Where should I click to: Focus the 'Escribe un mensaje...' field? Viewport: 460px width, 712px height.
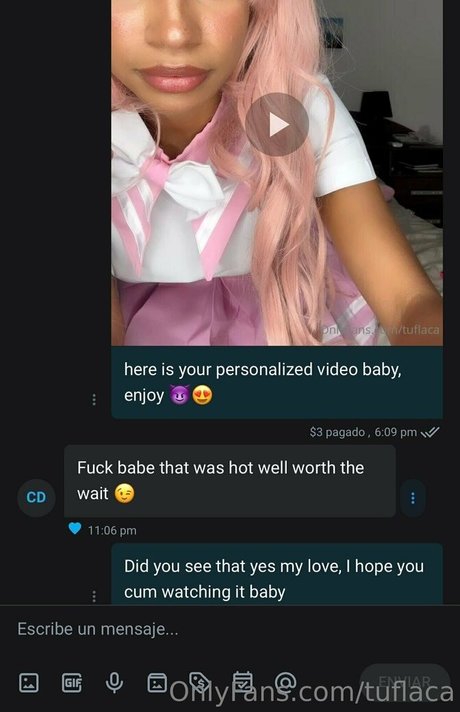[x=230, y=629]
